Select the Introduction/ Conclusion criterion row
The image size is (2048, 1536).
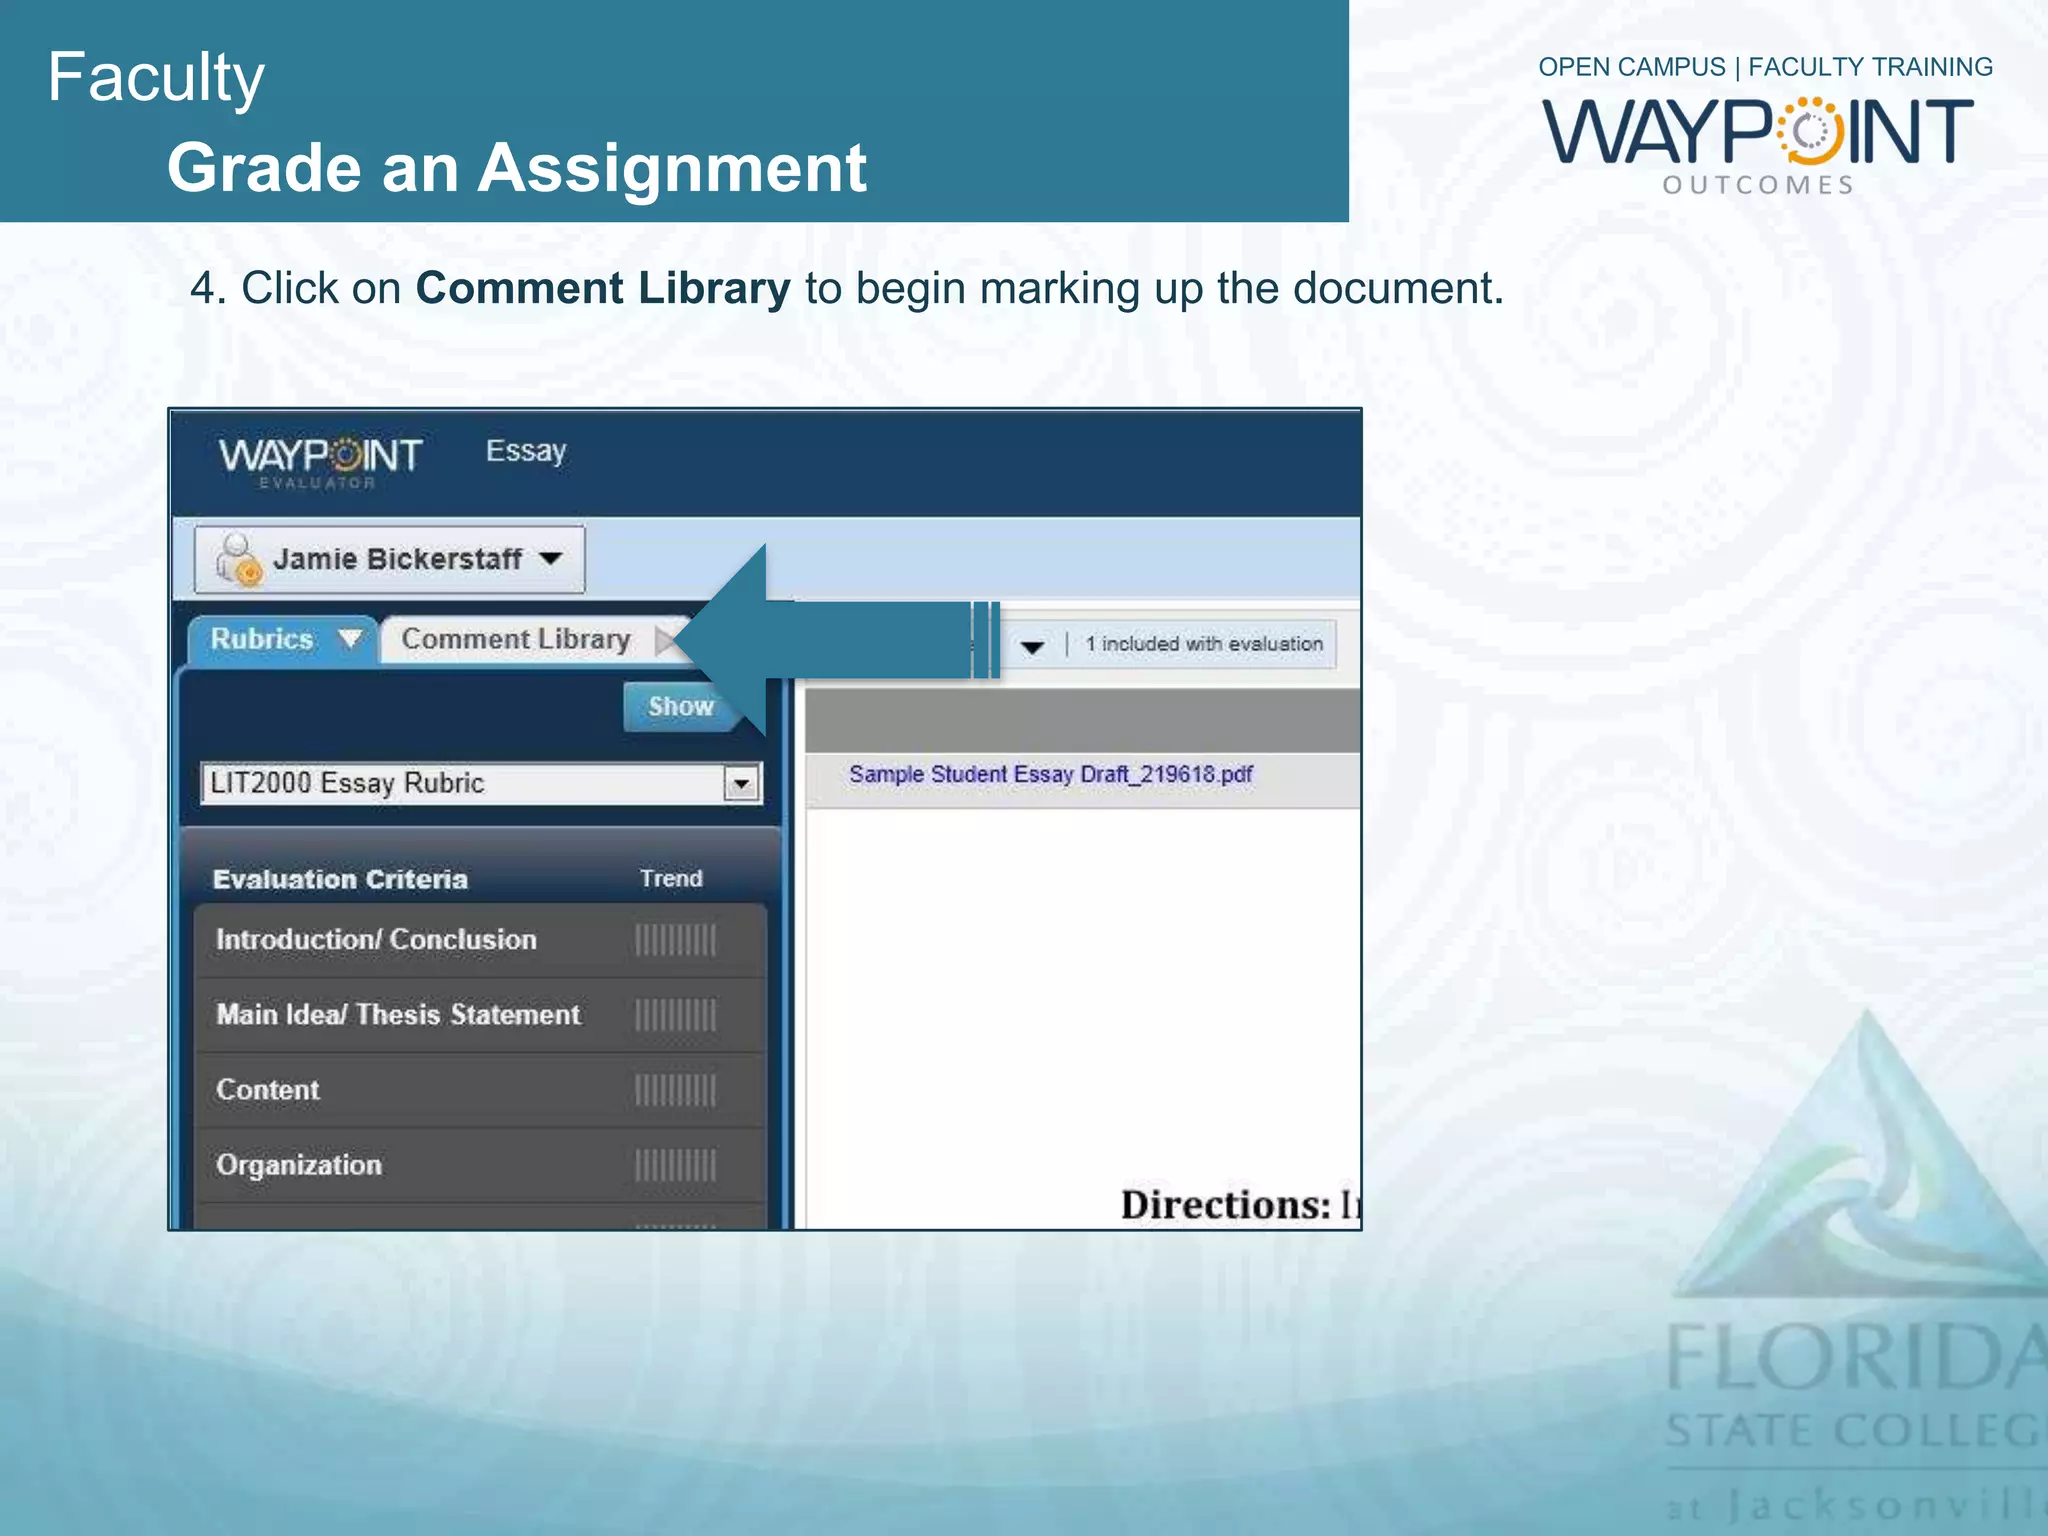click(481, 940)
